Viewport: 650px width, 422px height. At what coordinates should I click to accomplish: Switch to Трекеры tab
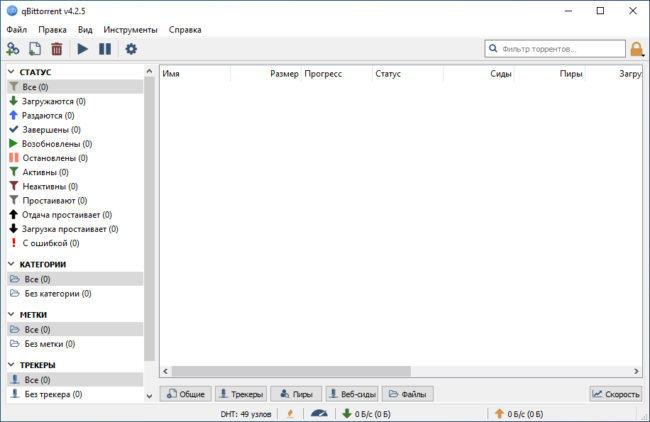pyautogui.click(x=241, y=394)
